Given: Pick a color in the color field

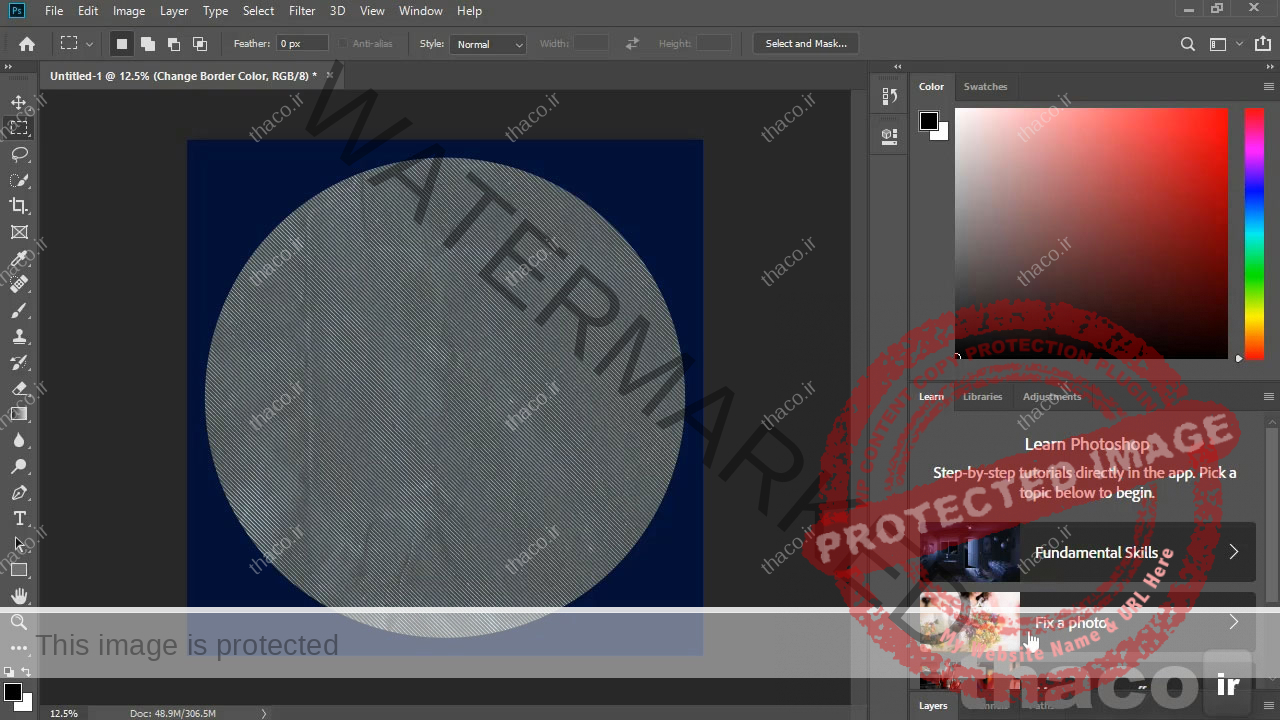Looking at the screenshot, I should click(x=1091, y=233).
